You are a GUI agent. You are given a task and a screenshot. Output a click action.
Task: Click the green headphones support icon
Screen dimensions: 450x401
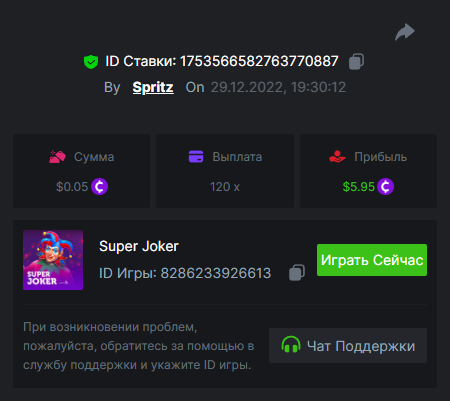291,345
